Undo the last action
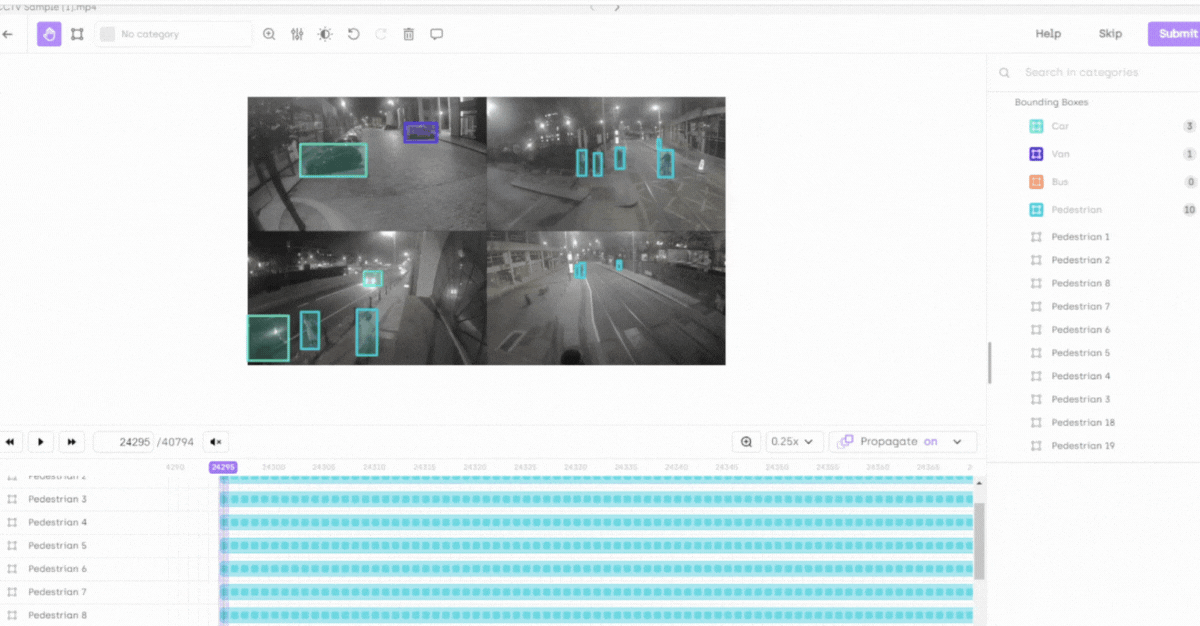1200x626 pixels. 353,34
